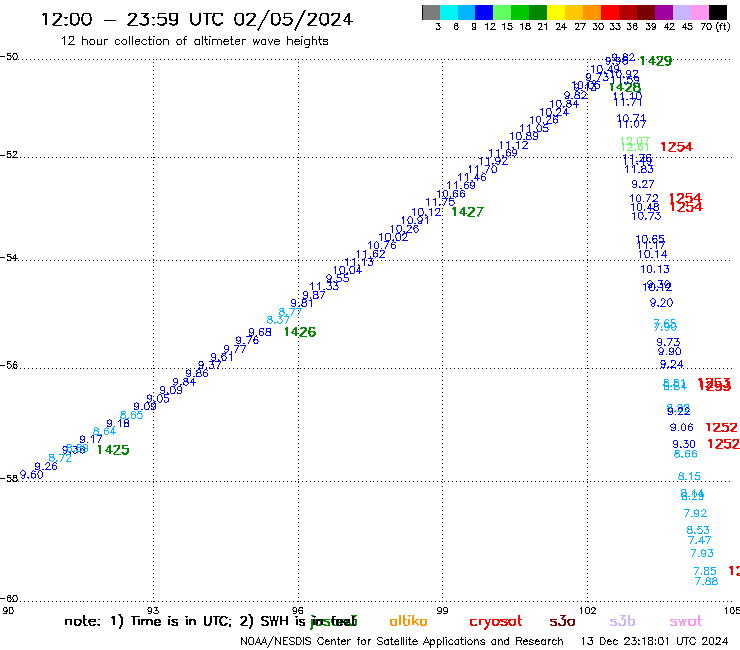Select the latitude axis label -56

(9, 365)
